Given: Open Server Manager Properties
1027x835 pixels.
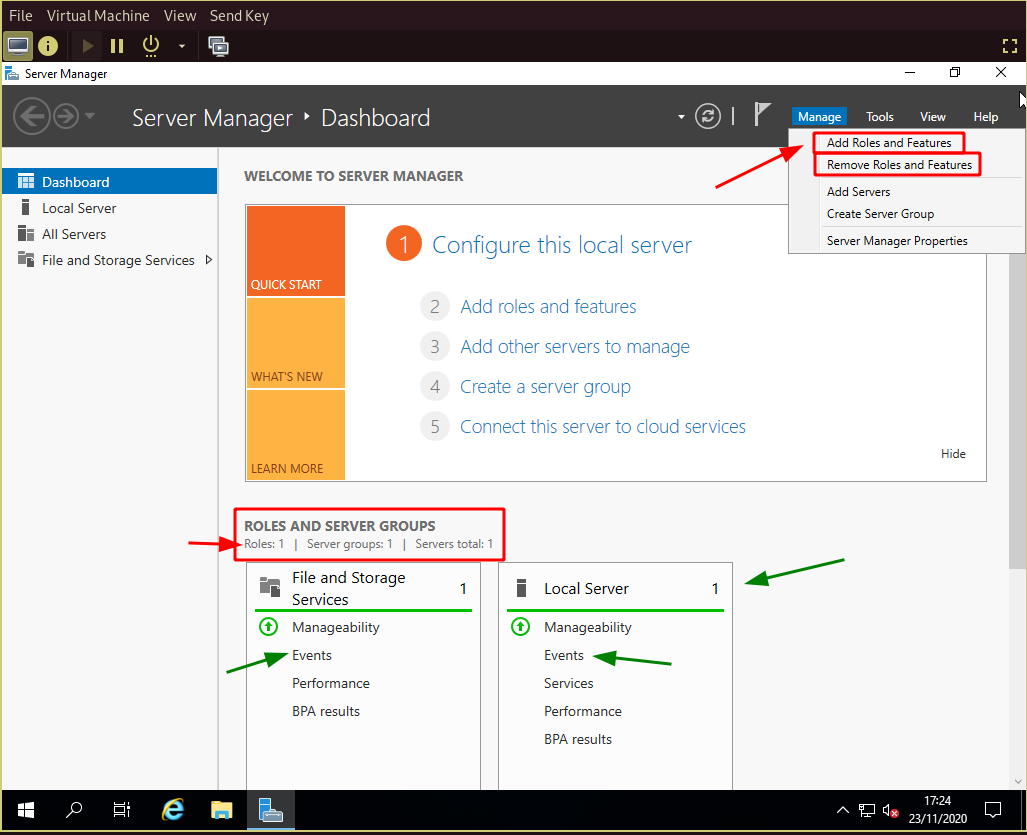Looking at the screenshot, I should pyautogui.click(x=897, y=241).
